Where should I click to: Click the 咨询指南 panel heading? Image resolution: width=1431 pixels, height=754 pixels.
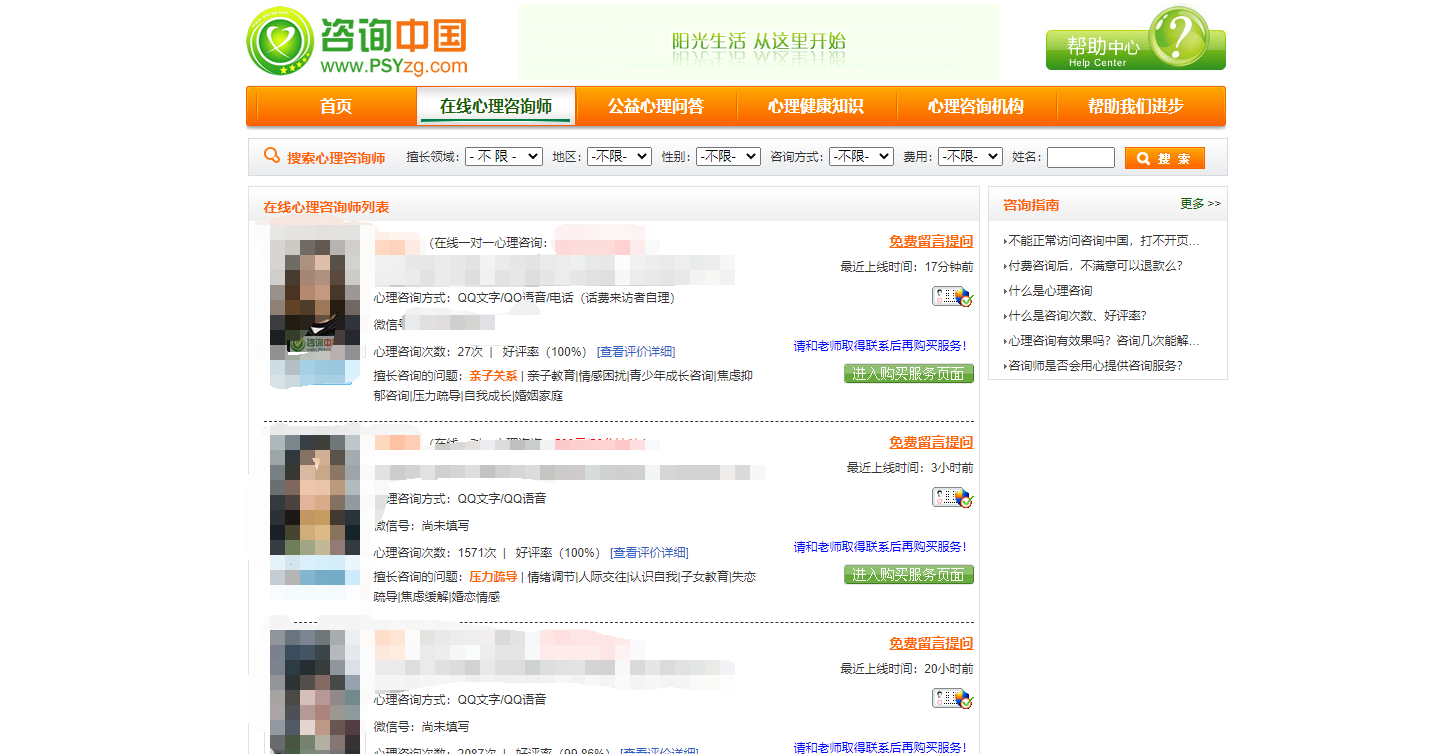pos(1031,205)
